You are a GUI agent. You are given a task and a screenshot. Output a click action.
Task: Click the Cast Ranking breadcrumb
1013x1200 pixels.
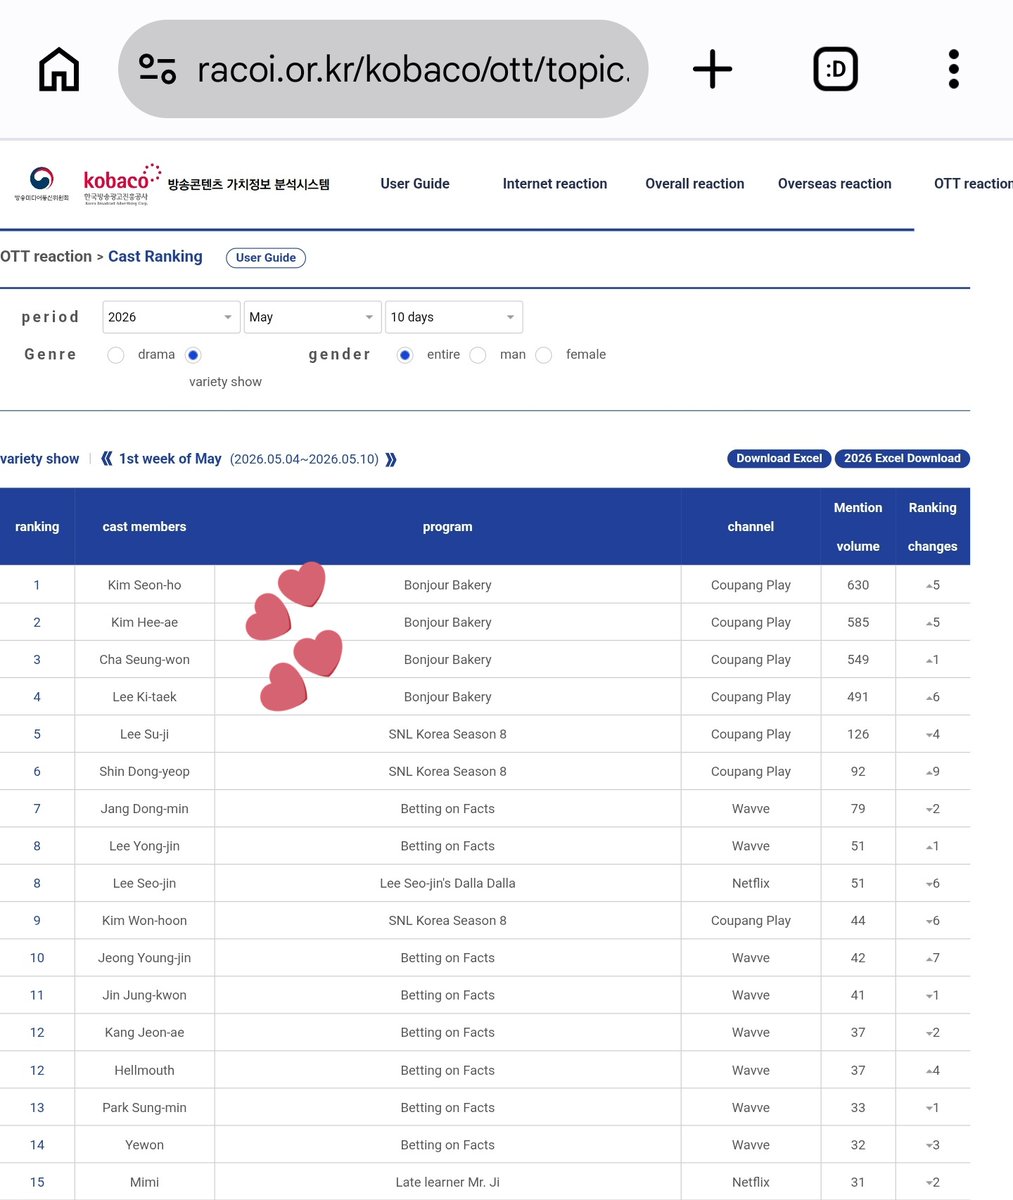[155, 257]
